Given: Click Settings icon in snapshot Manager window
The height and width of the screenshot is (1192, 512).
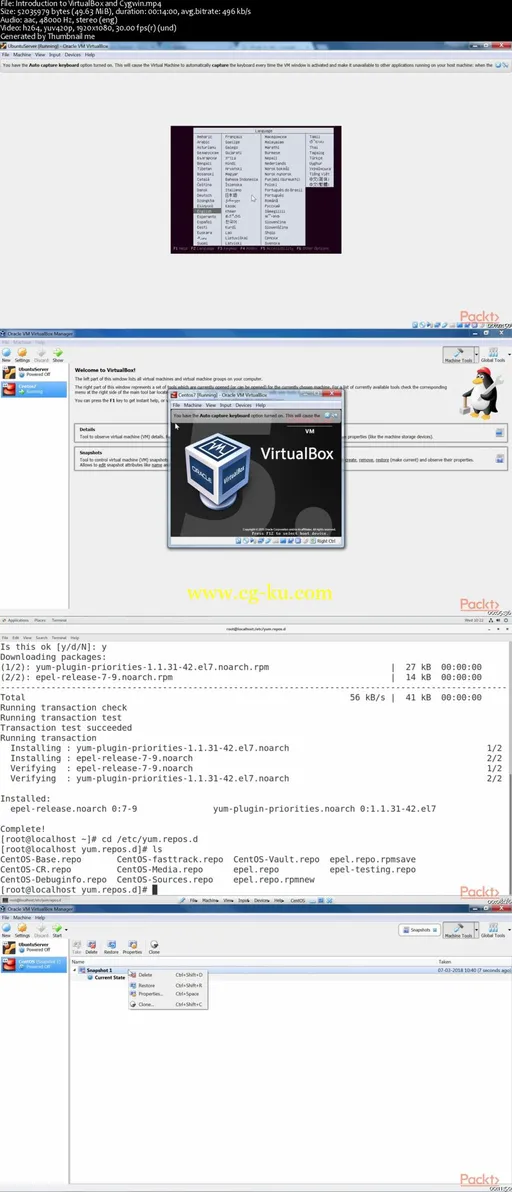Looking at the screenshot, I should (22, 930).
